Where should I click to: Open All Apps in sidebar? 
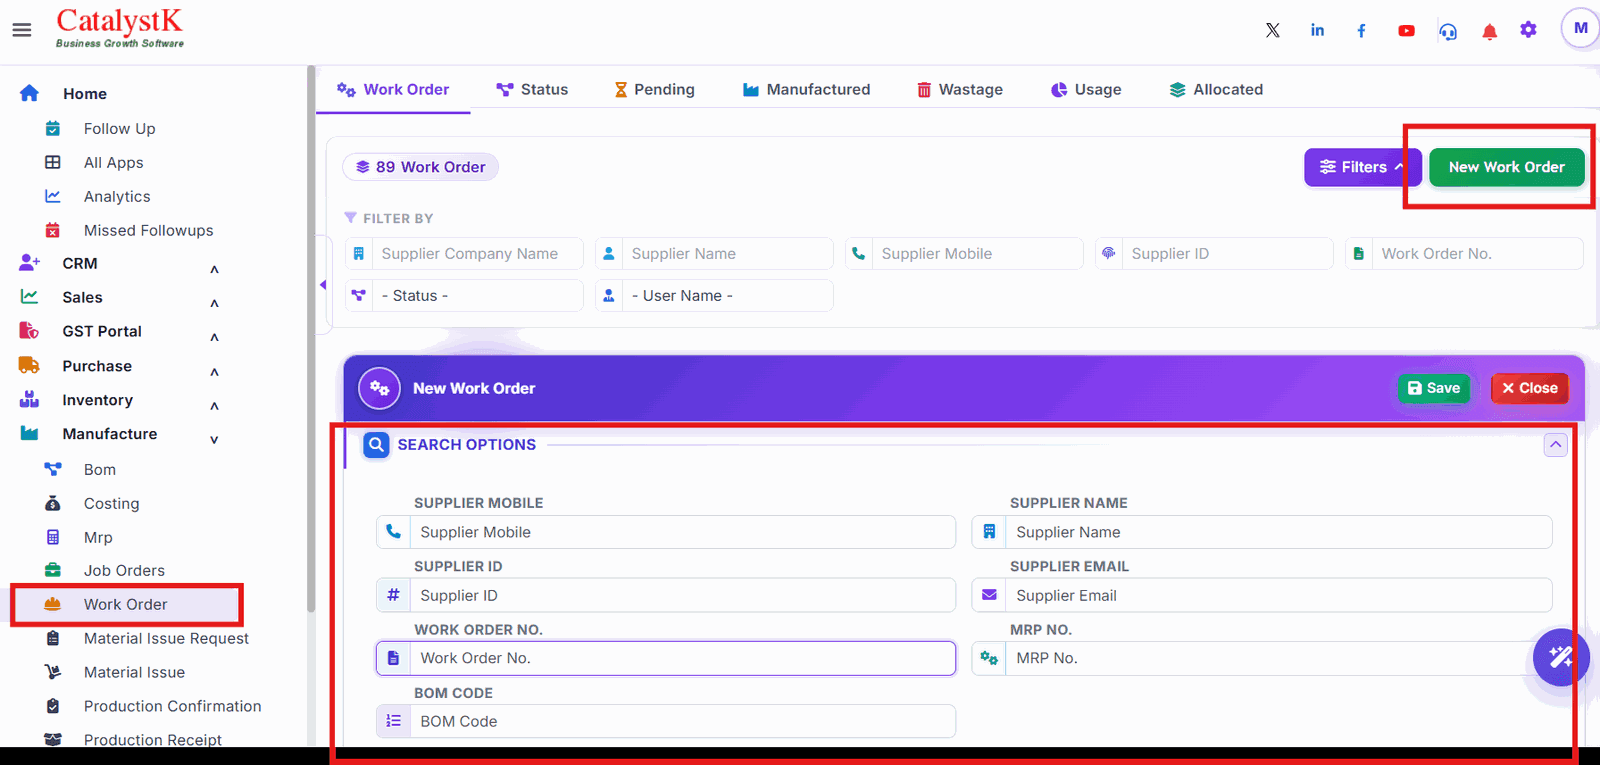113,162
